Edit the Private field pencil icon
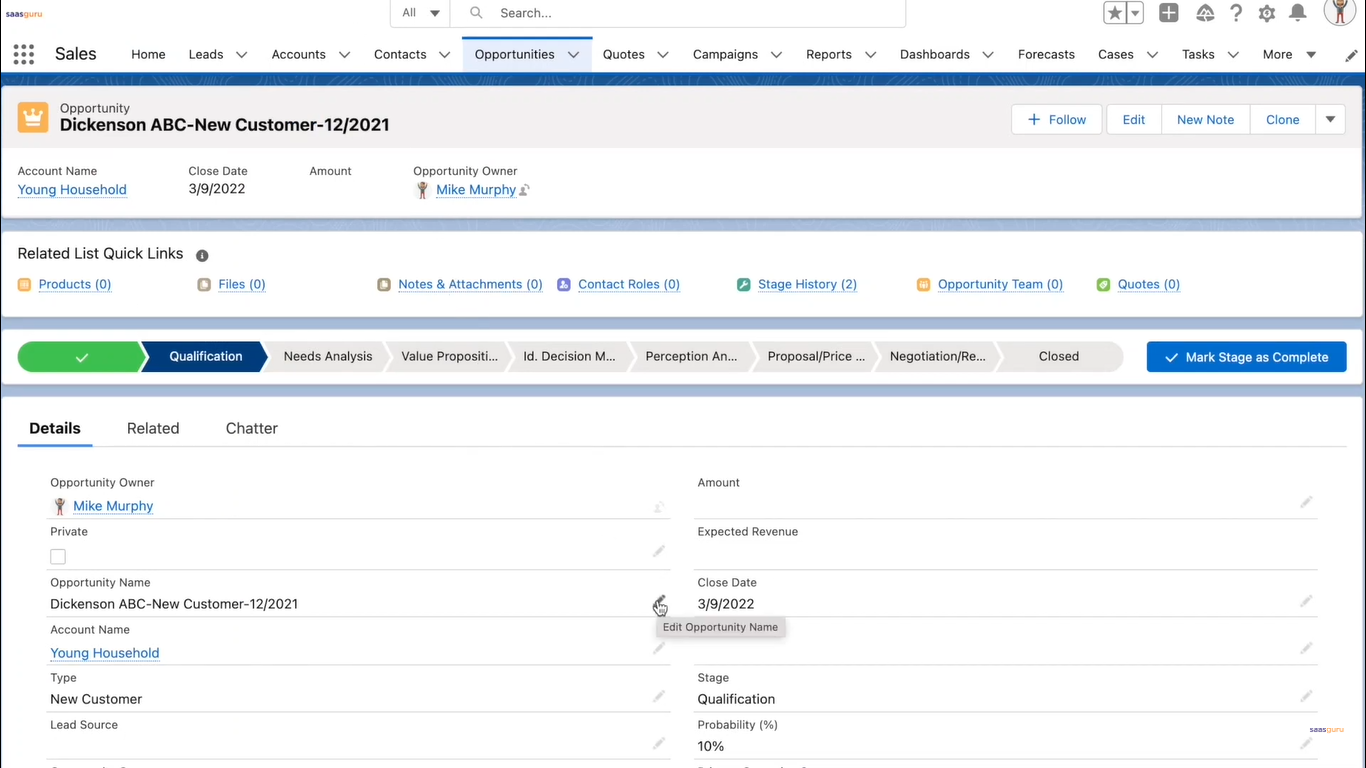1366x768 pixels. coord(659,551)
